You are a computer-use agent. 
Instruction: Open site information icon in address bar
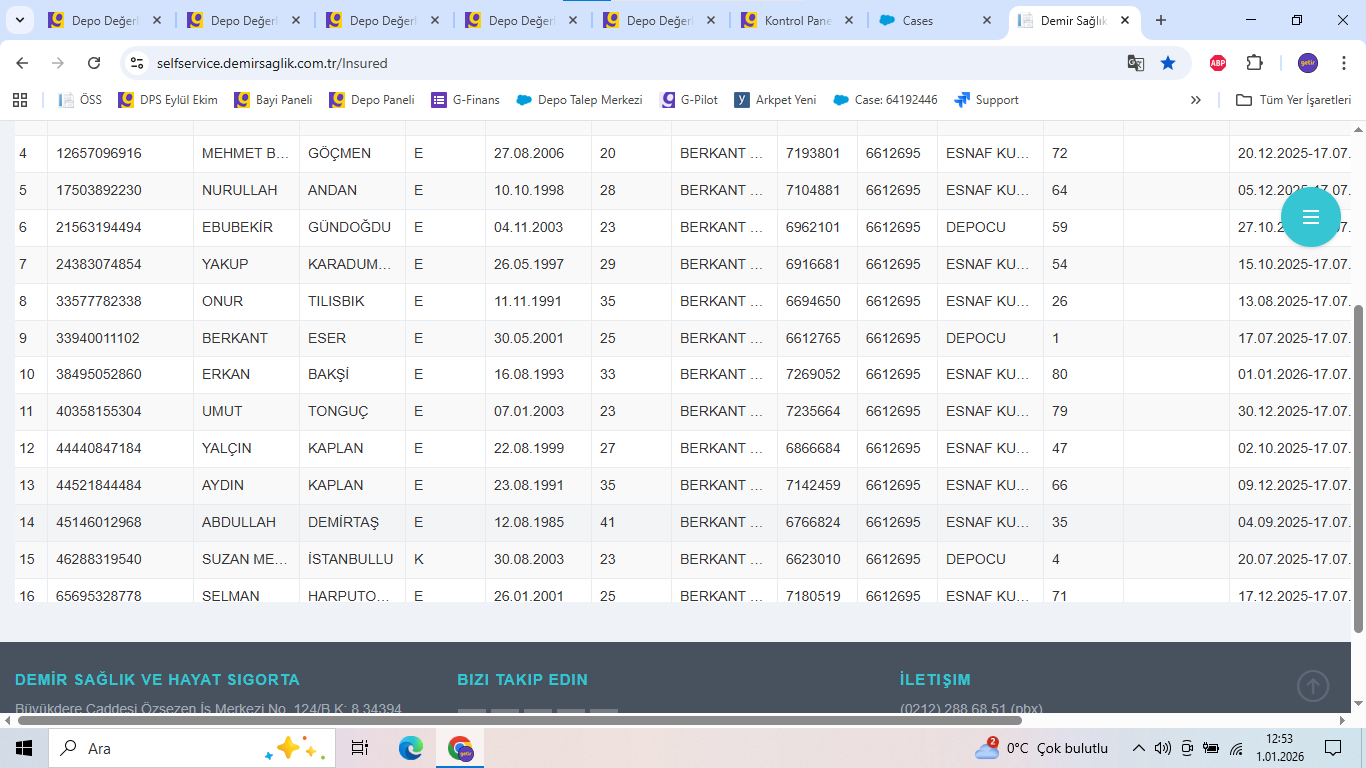click(138, 63)
